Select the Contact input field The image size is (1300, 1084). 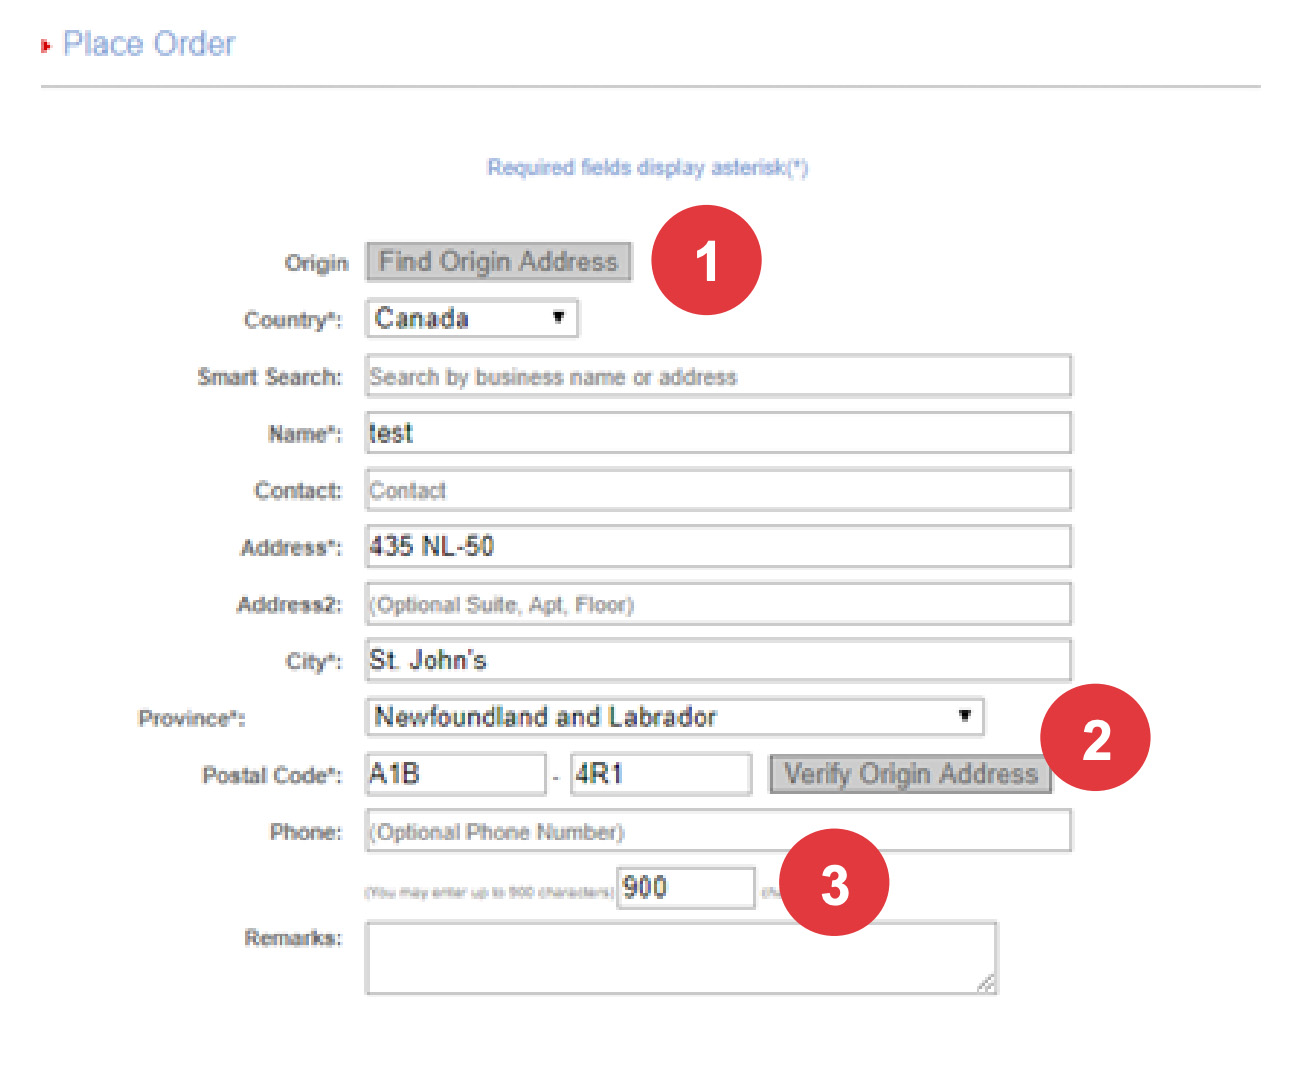click(717, 490)
